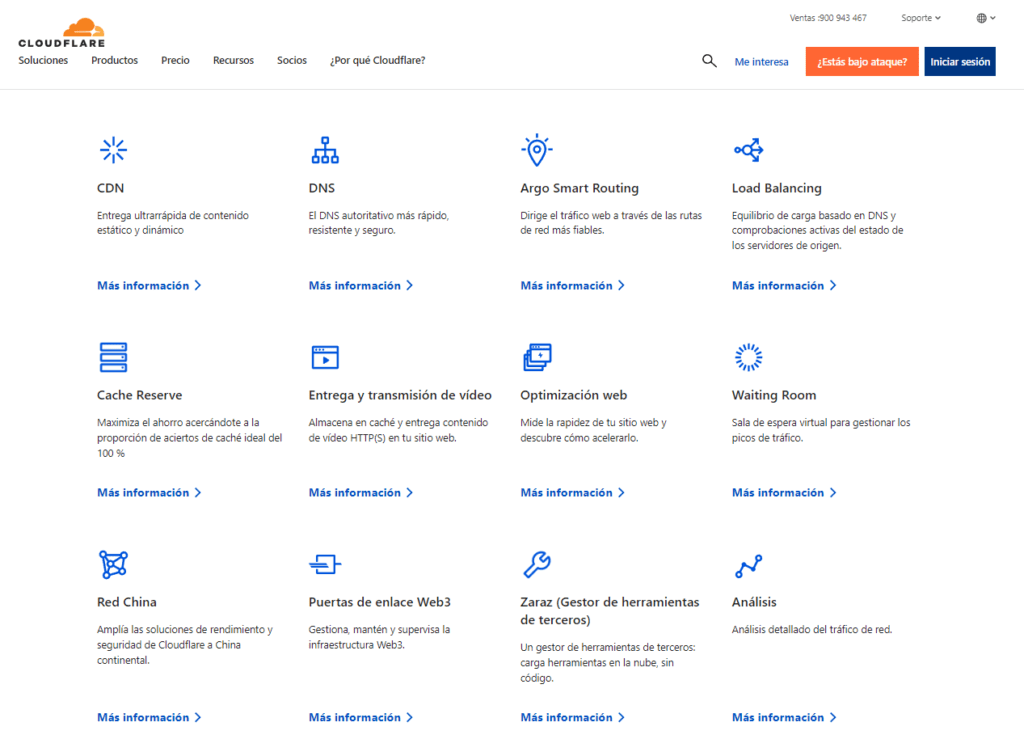Click the Análisis detallado del tráfico description
The height and width of the screenshot is (735, 1024).
click(x=812, y=630)
